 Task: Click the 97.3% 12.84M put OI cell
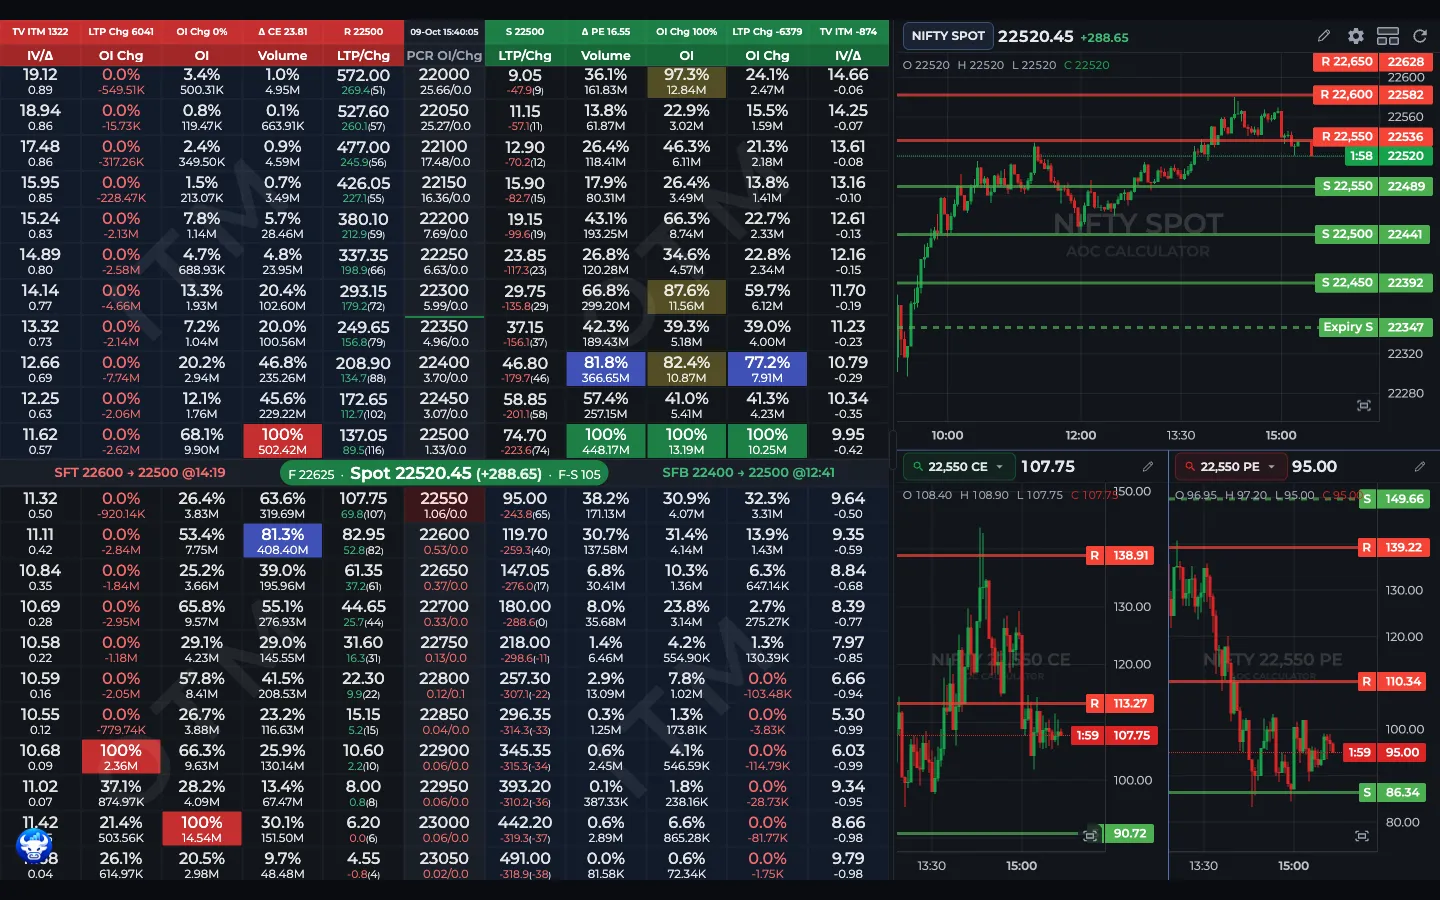(x=686, y=82)
